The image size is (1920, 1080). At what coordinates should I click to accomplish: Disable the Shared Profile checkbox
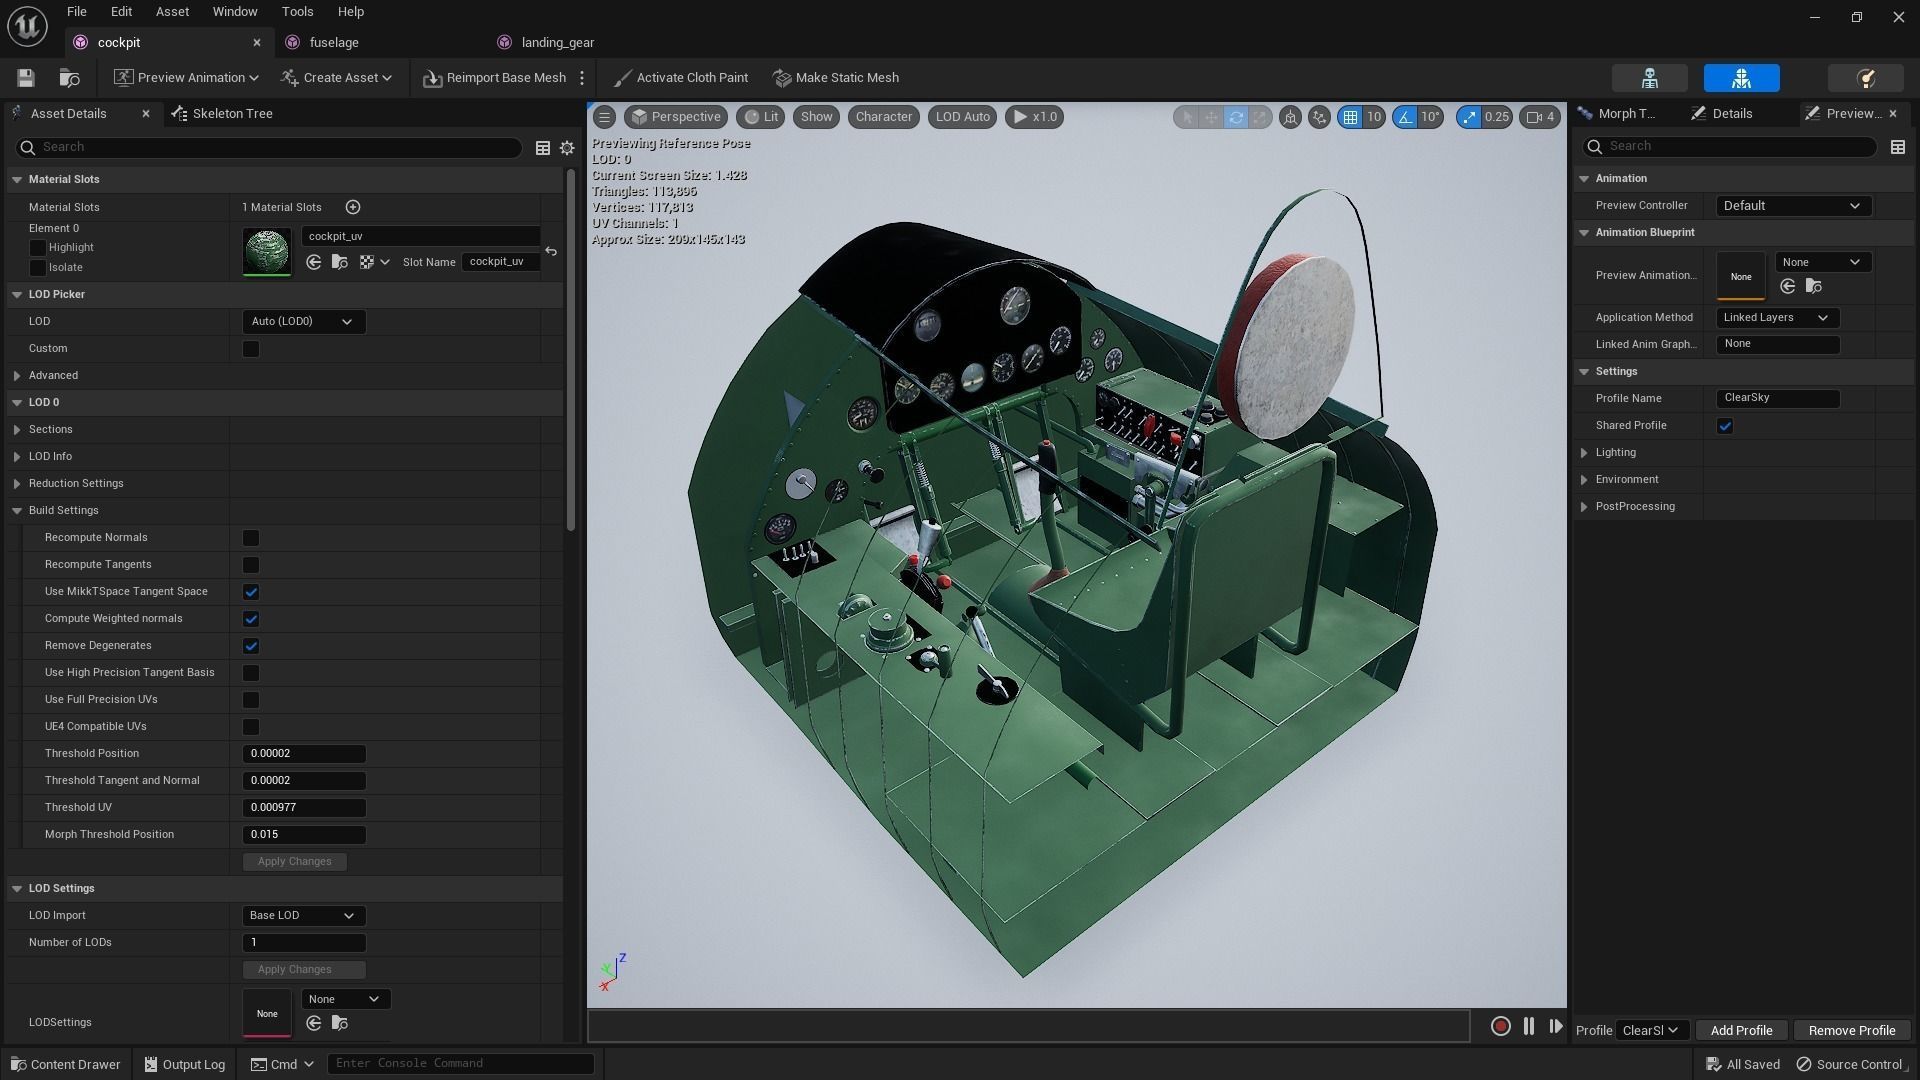click(x=1725, y=426)
